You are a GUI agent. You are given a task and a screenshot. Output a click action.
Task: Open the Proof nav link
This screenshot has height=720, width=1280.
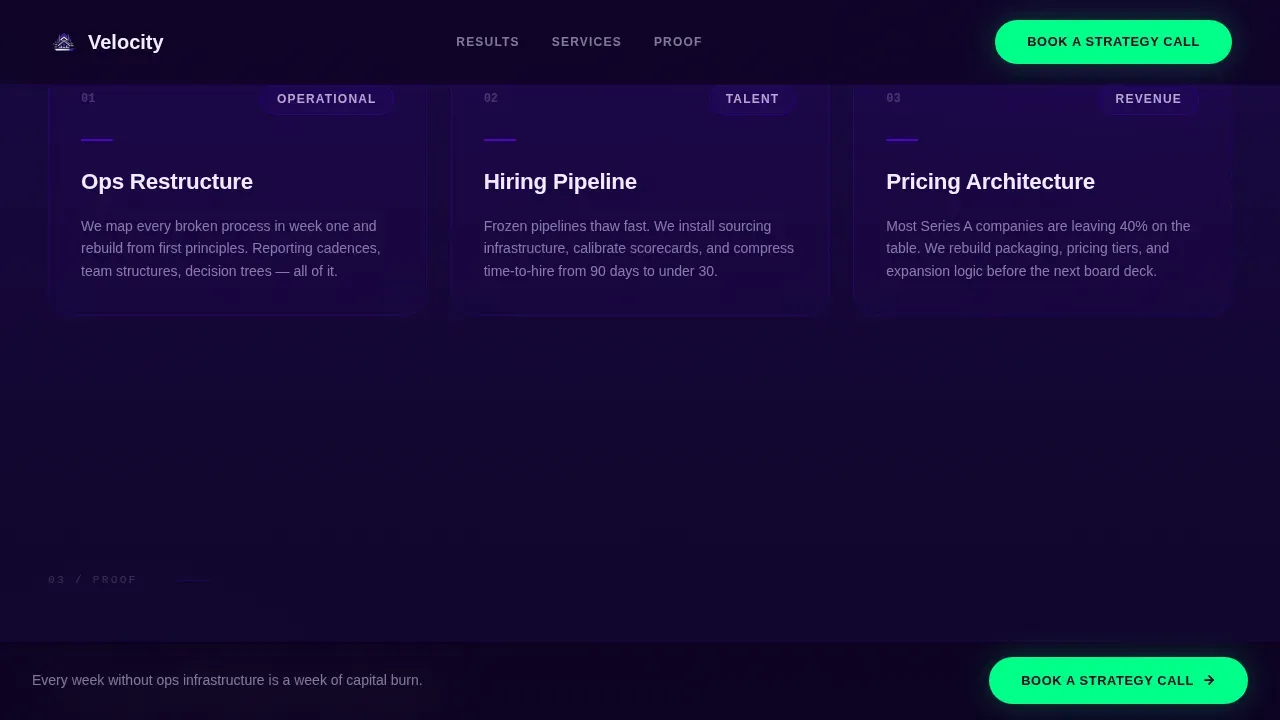pos(678,42)
